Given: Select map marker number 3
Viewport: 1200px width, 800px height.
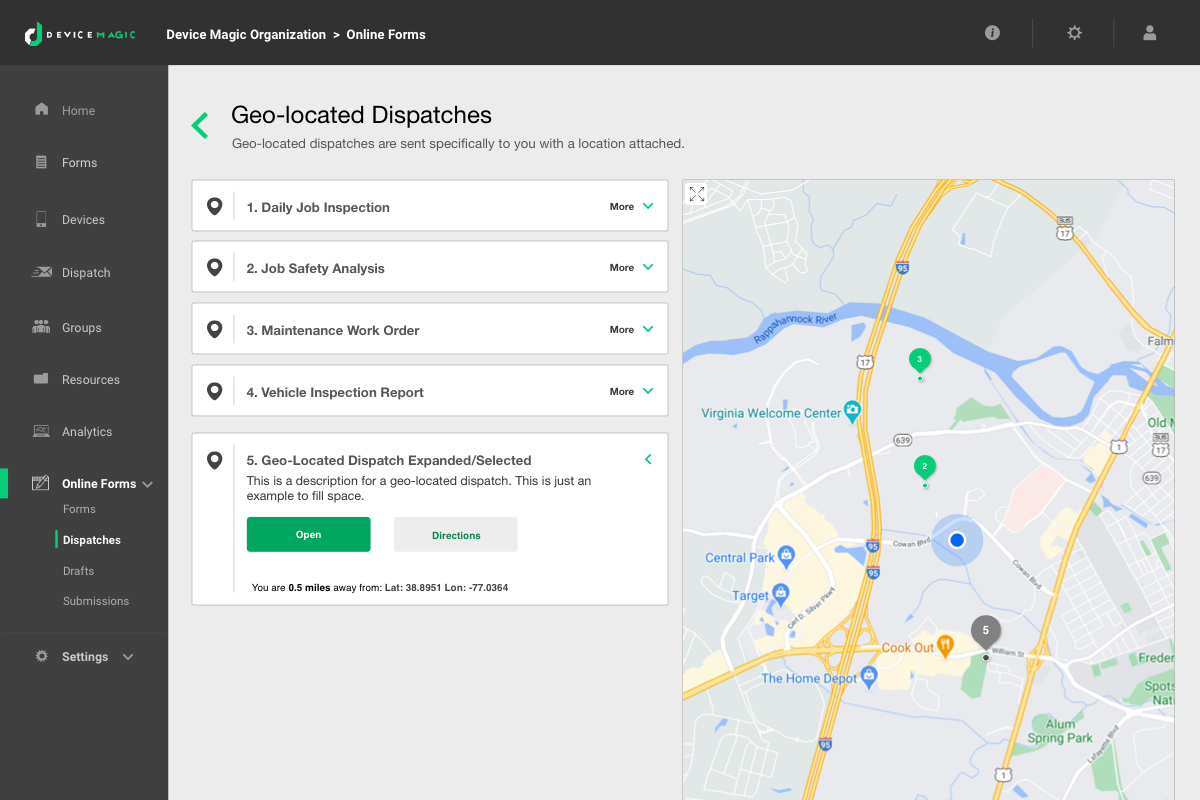Looking at the screenshot, I should (919, 360).
